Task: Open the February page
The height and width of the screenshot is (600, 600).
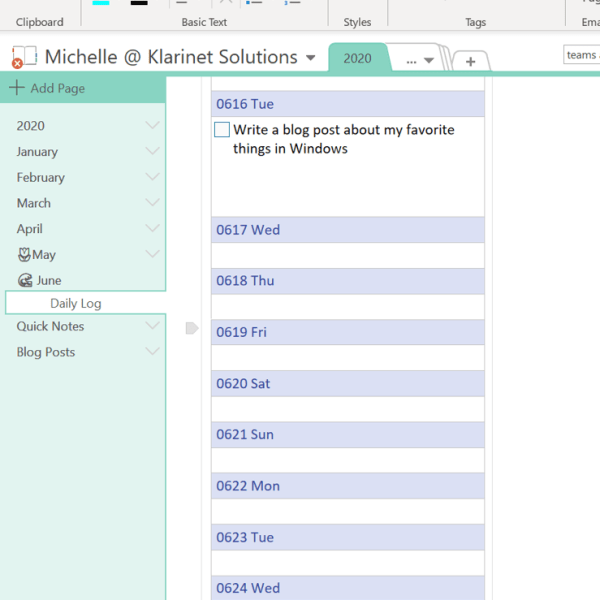Action: (41, 178)
